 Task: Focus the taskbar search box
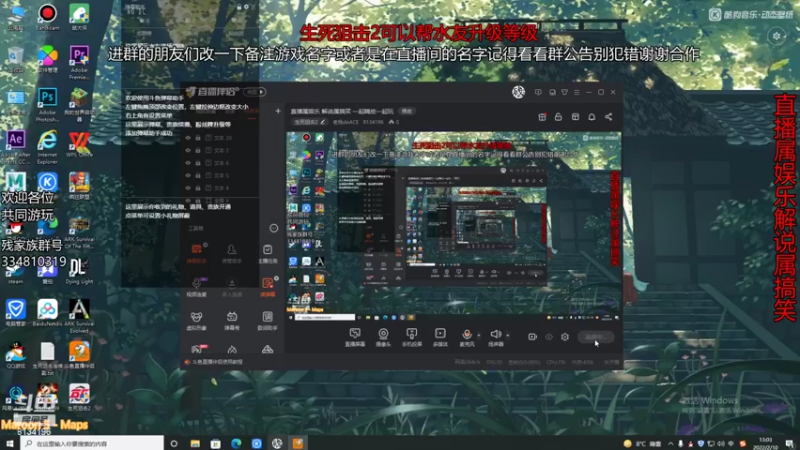coord(92,444)
